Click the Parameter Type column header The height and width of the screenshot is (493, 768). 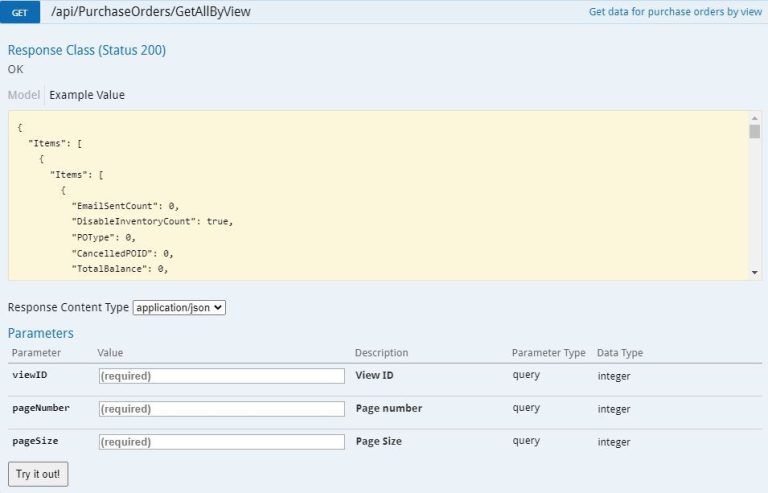tap(549, 352)
